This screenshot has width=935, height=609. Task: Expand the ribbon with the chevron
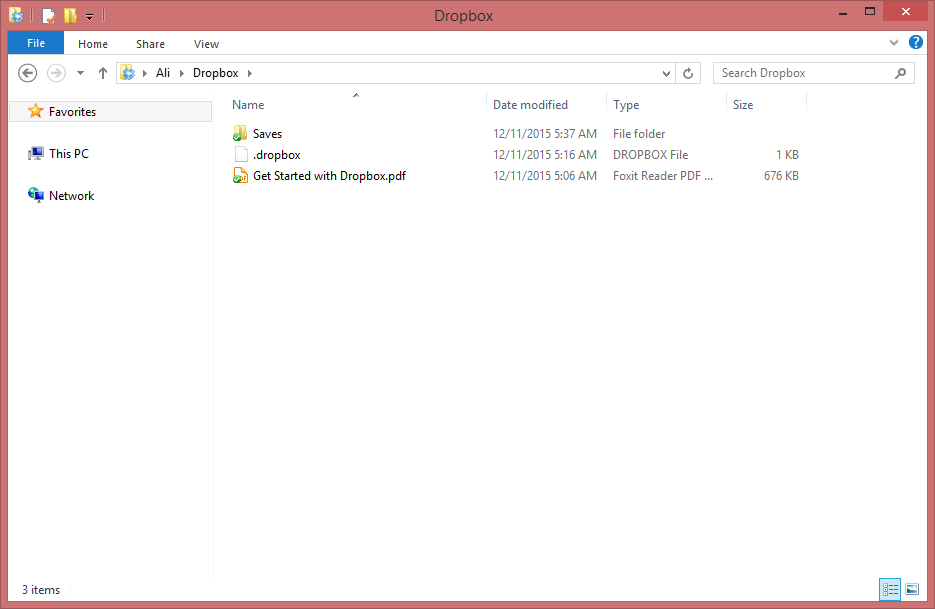click(894, 42)
